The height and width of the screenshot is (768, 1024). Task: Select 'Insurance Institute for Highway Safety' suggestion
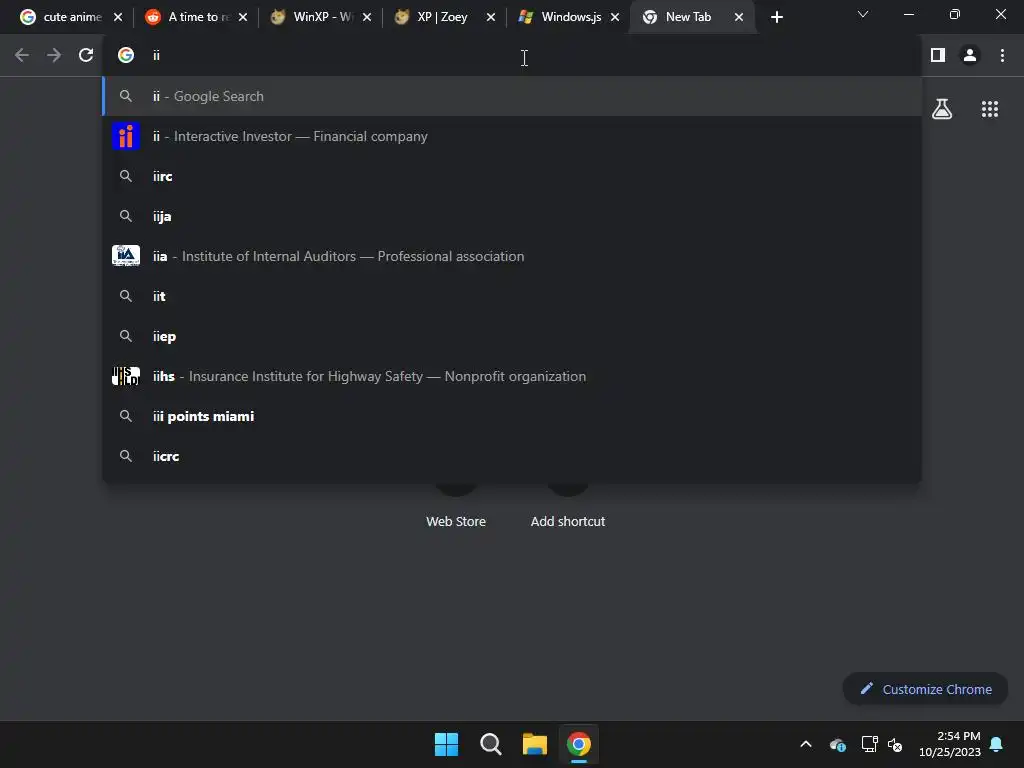[x=512, y=376]
